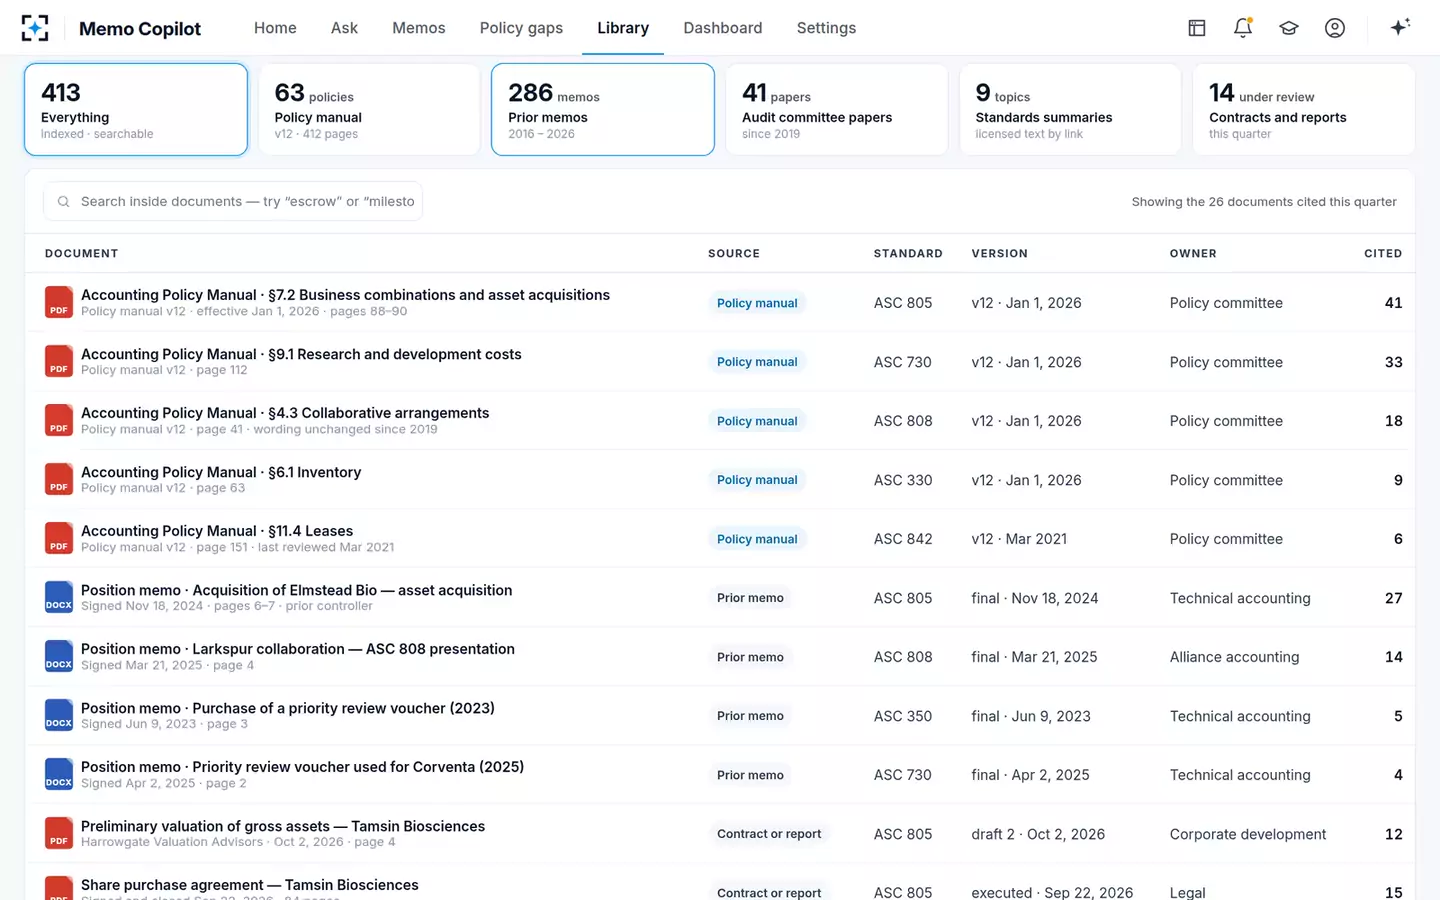Open the notifications bell
Image resolution: width=1440 pixels, height=900 pixels.
click(x=1243, y=28)
